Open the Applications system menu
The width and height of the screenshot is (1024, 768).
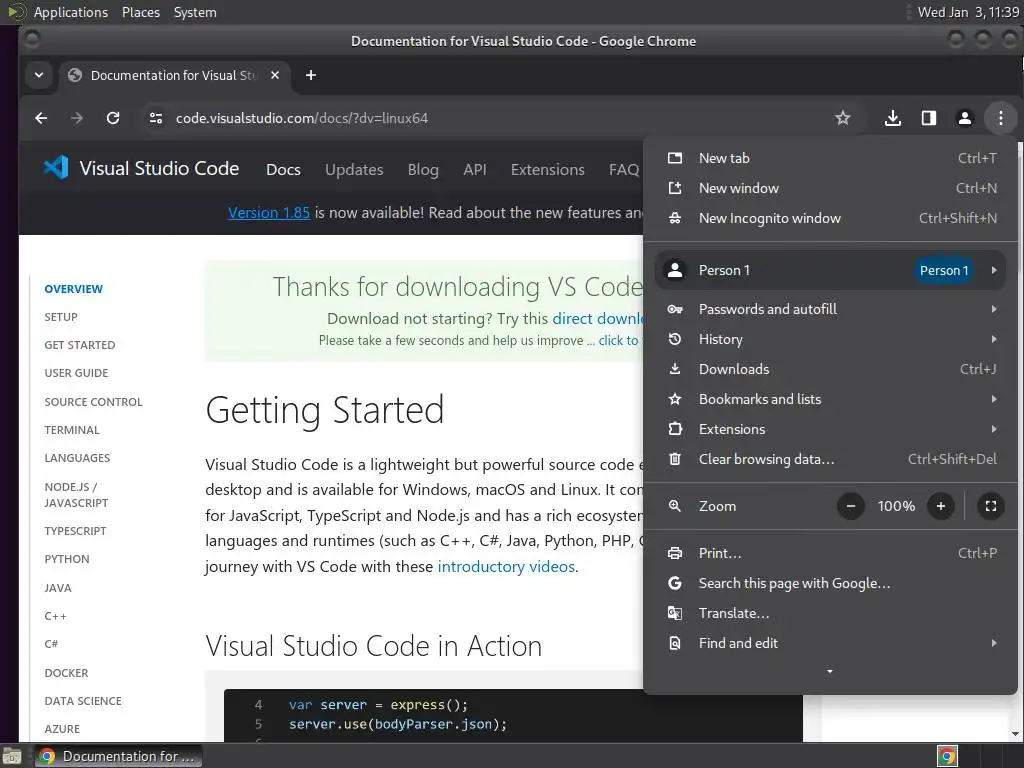[71, 12]
